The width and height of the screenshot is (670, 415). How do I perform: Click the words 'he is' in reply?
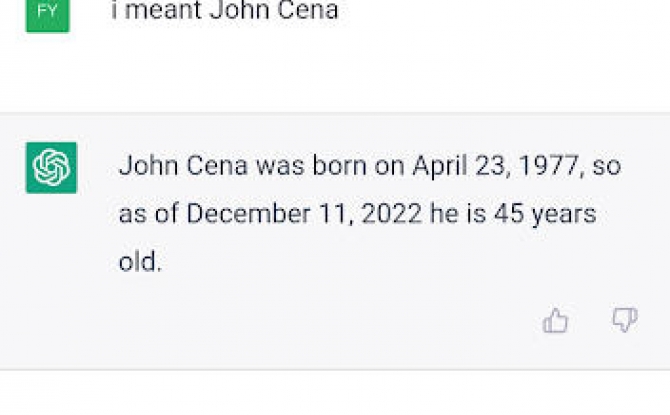(458, 213)
